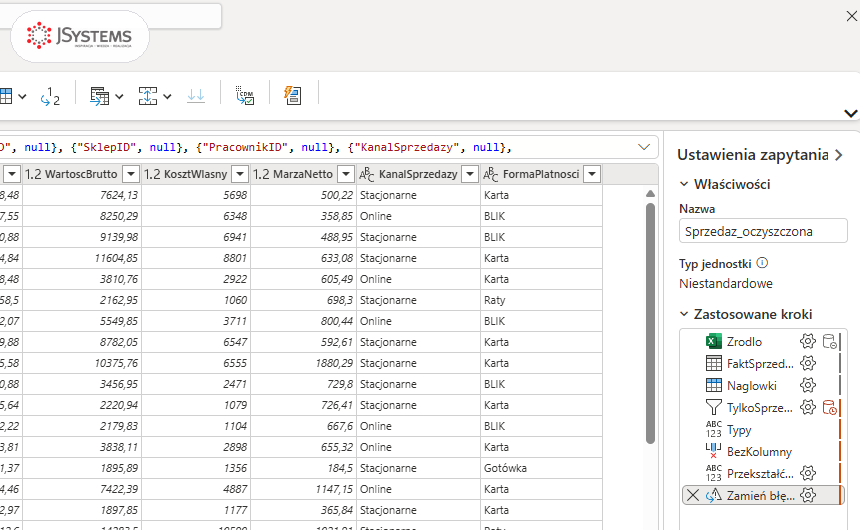Click the info icon next to Typ jednostki
Image resolution: width=860 pixels, height=530 pixels.
click(762, 263)
